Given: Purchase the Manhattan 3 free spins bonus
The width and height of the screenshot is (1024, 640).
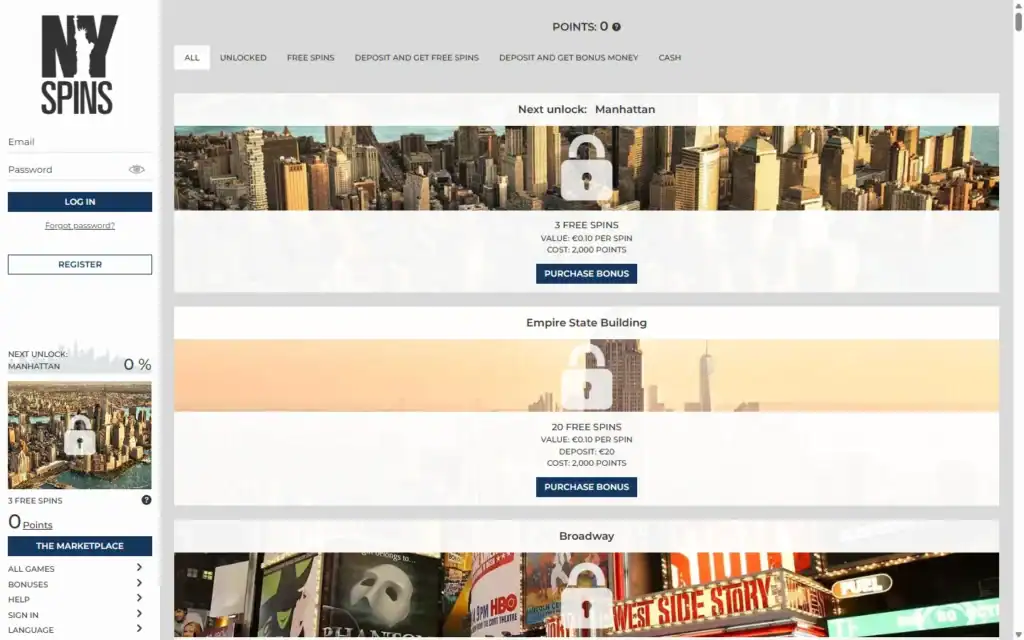Looking at the screenshot, I should (586, 274).
